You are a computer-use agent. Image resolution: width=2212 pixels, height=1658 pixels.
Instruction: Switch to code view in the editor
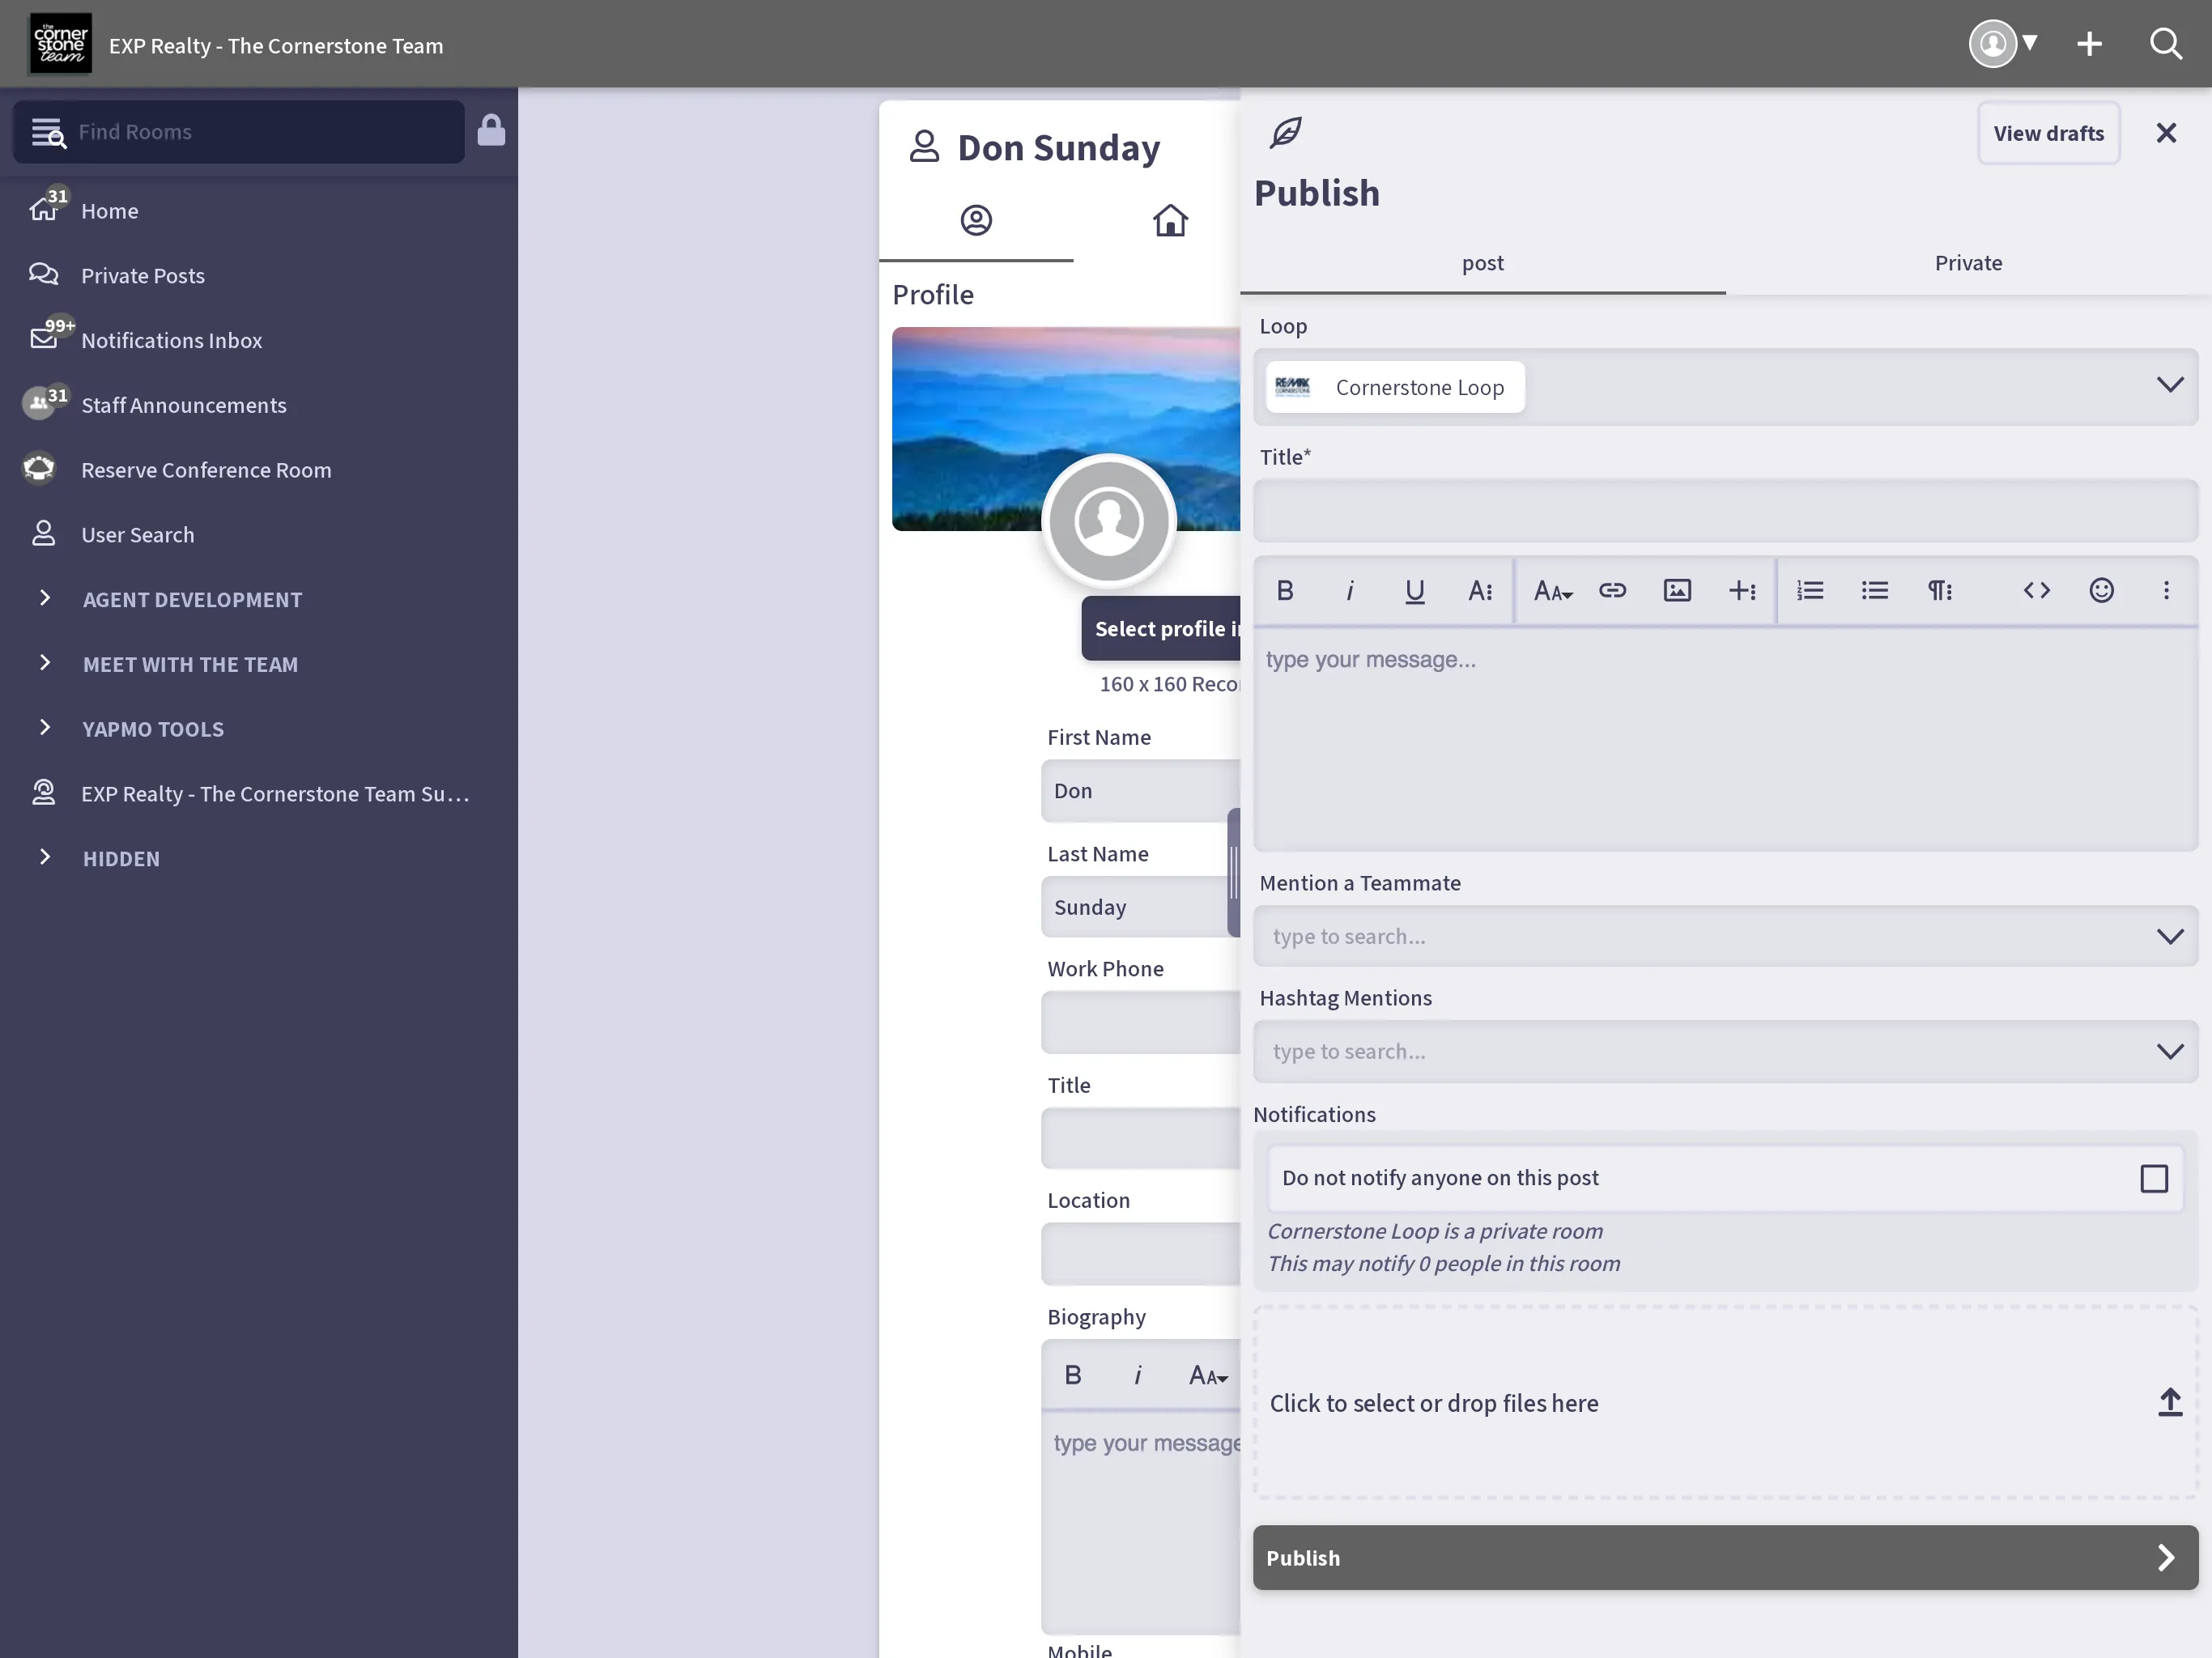tap(2037, 591)
